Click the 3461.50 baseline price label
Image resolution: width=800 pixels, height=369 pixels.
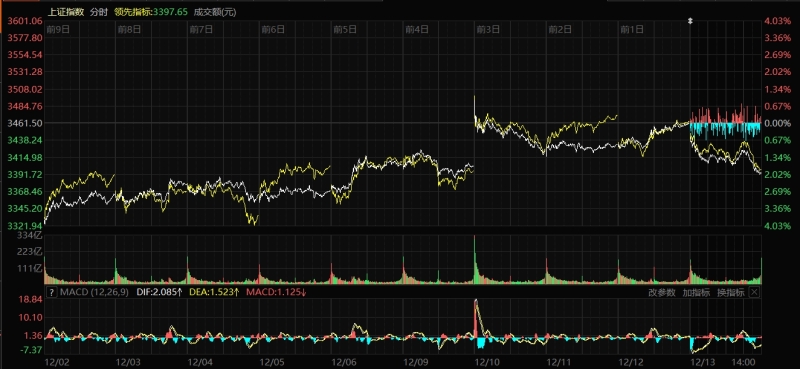pos(24,123)
